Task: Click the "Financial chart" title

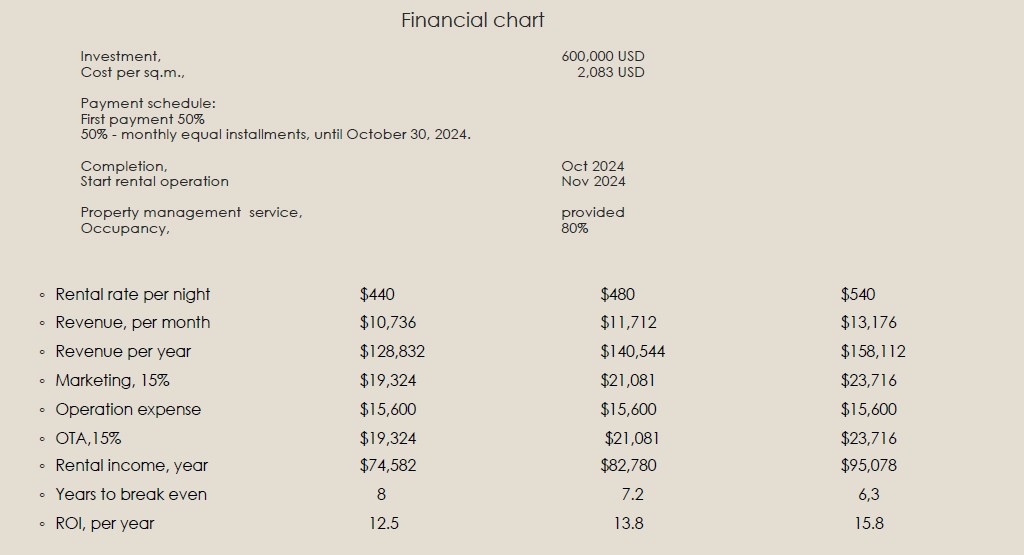Action: (x=472, y=20)
